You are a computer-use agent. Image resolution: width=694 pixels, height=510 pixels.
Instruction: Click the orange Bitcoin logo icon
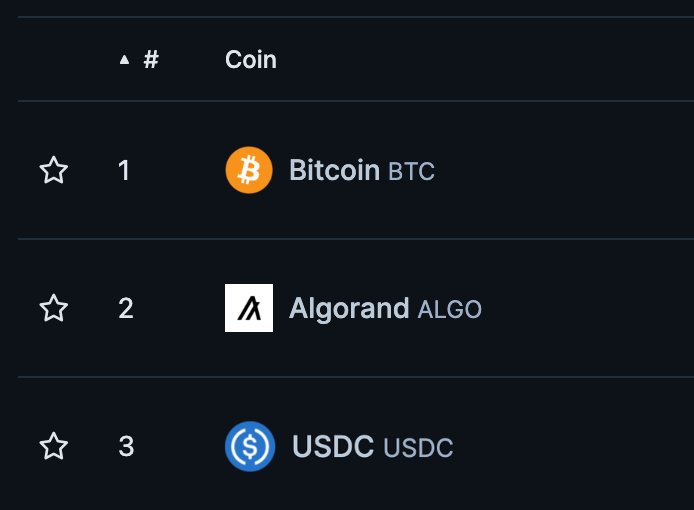coord(249,170)
